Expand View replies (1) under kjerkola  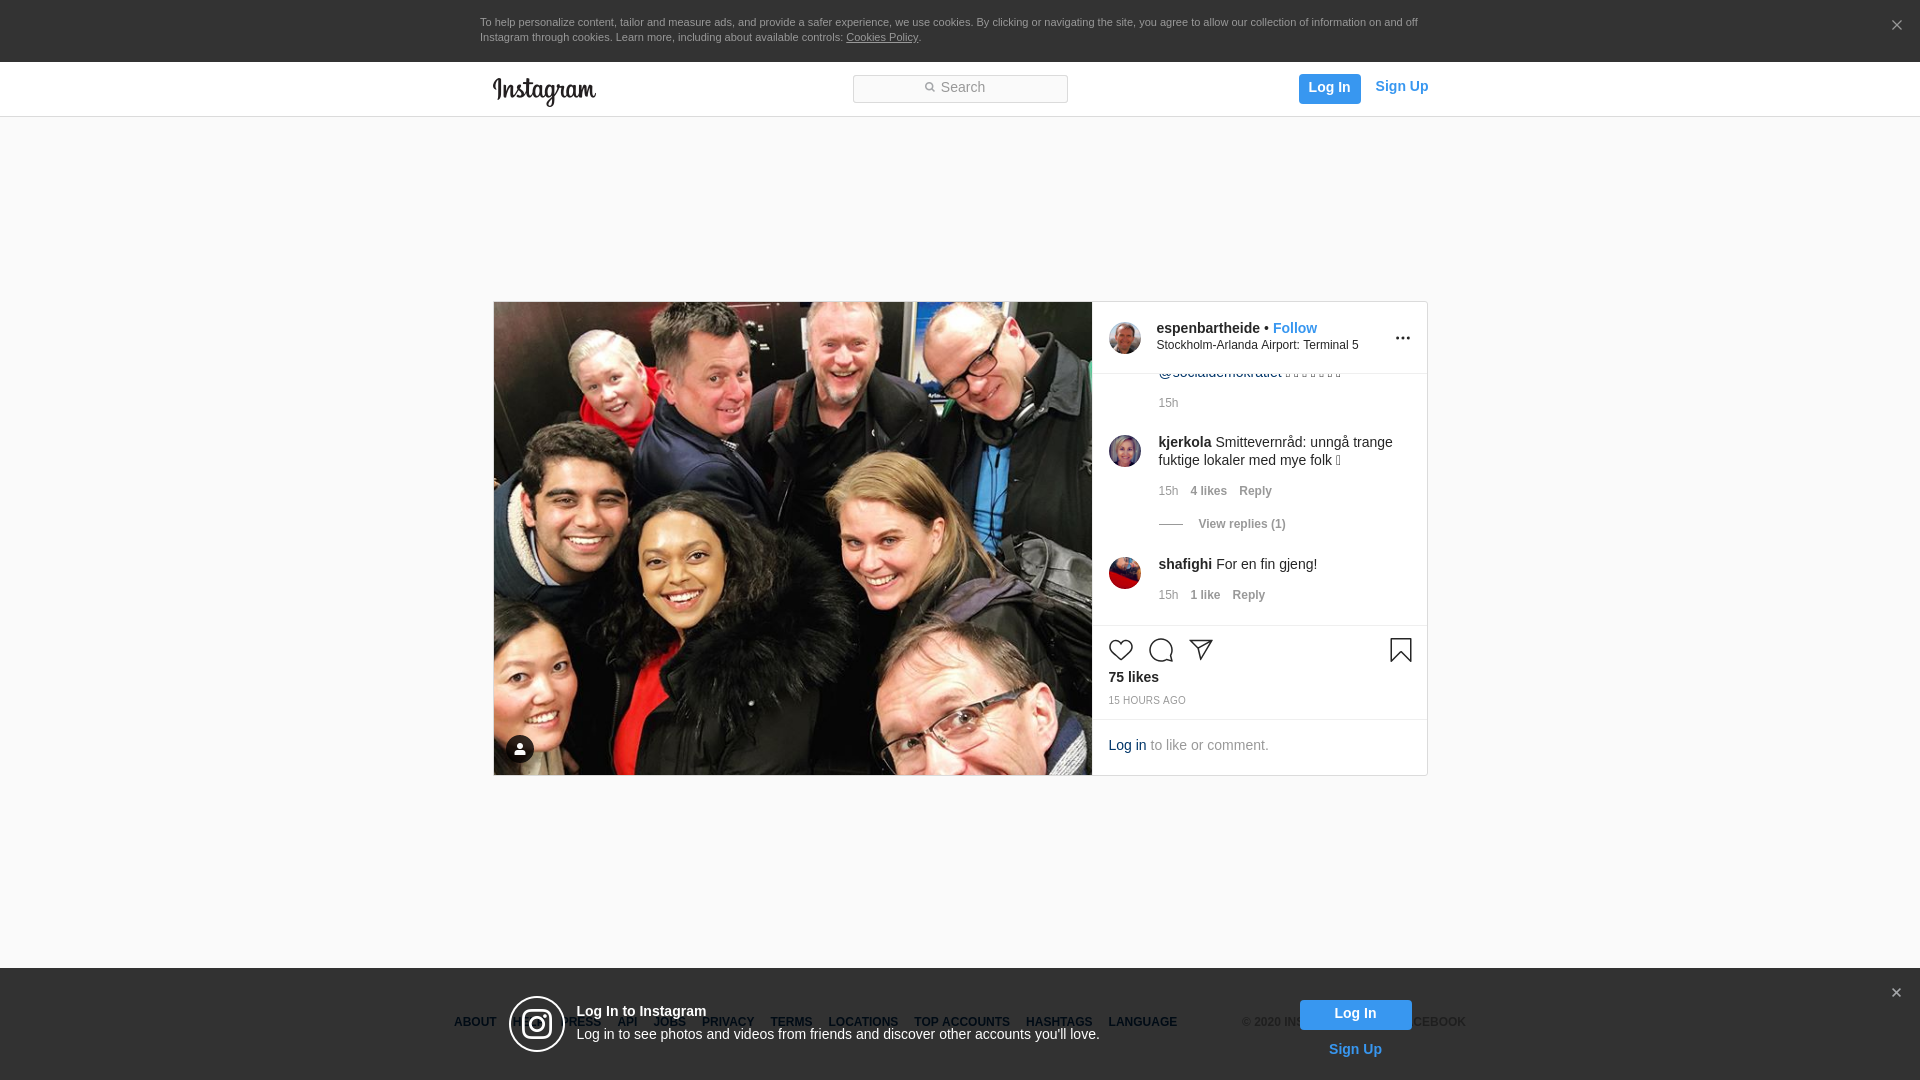coord(1241,524)
